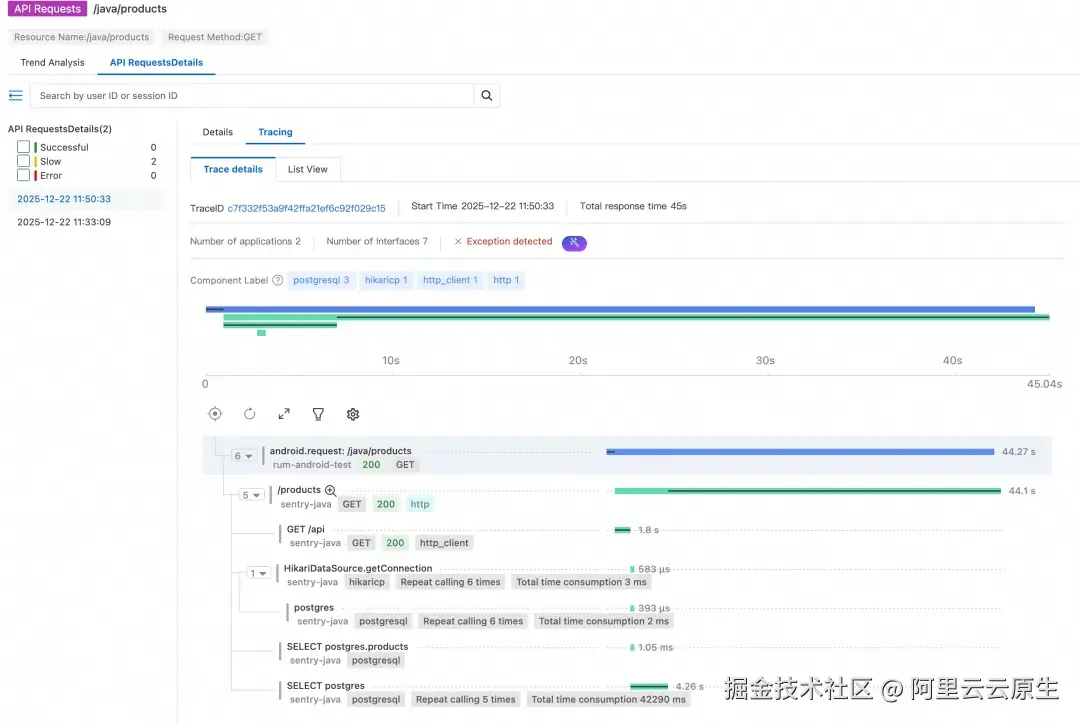Click the 30s timeline axis label
Screen dimensions: 1080x723
point(765,361)
